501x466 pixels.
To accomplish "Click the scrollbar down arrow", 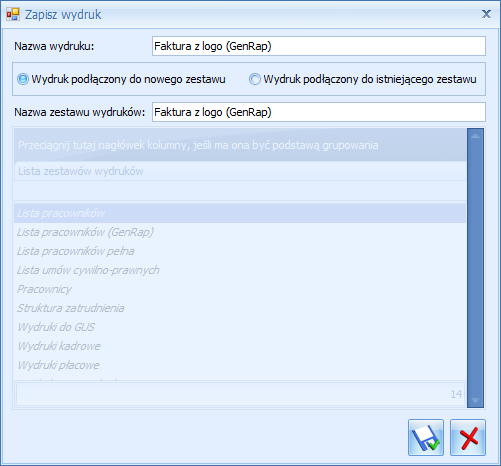I will click(x=475, y=400).
